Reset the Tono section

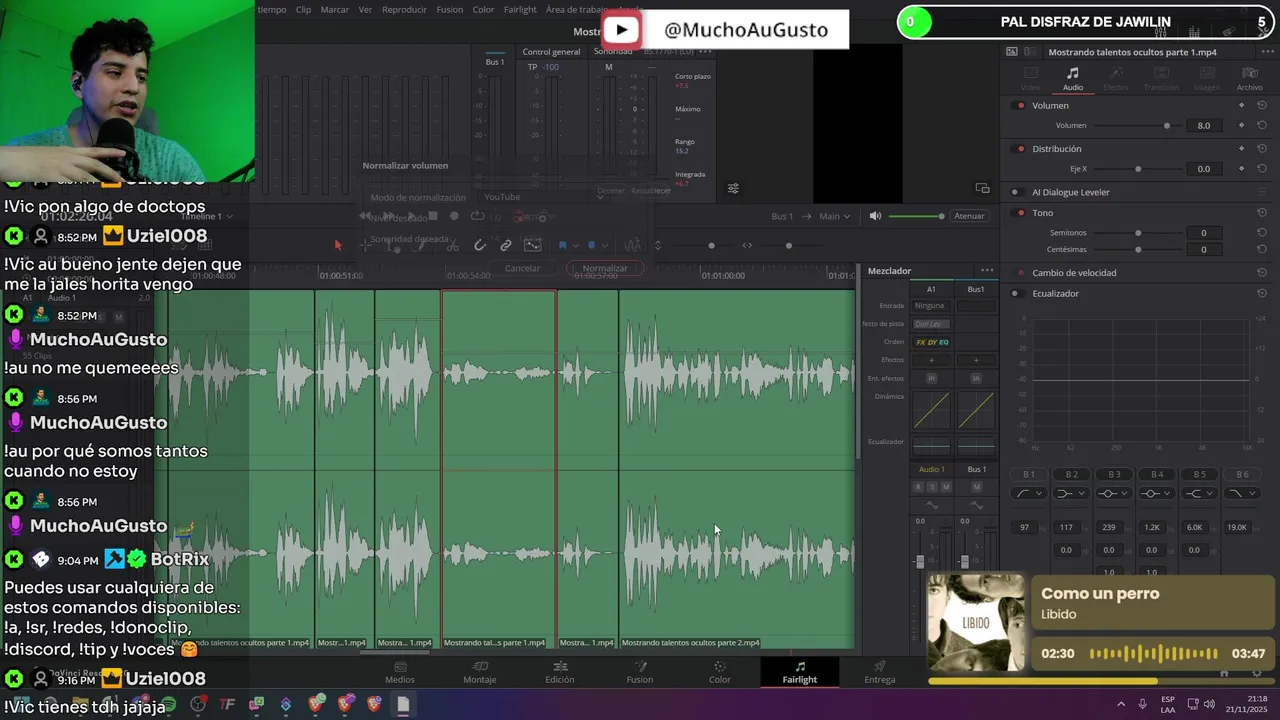(x=1262, y=213)
